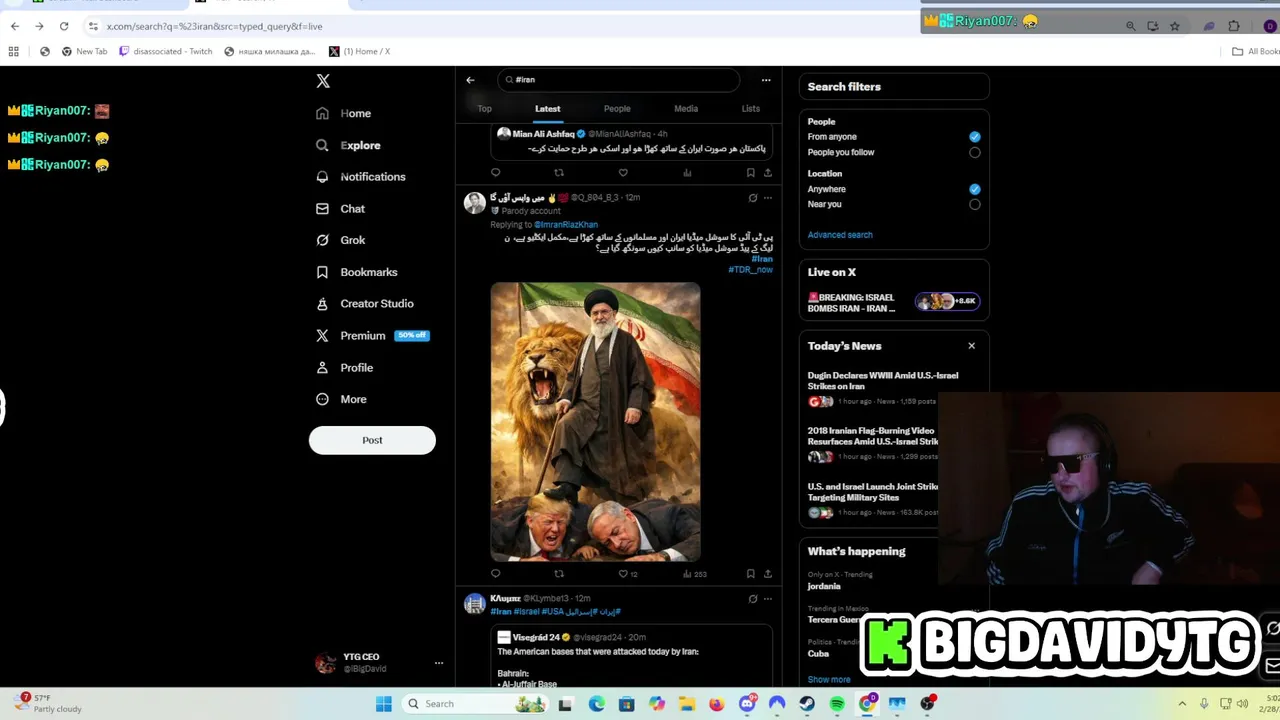The height and width of the screenshot is (720, 1280).
Task: Select the Latest tab
Action: point(547,109)
